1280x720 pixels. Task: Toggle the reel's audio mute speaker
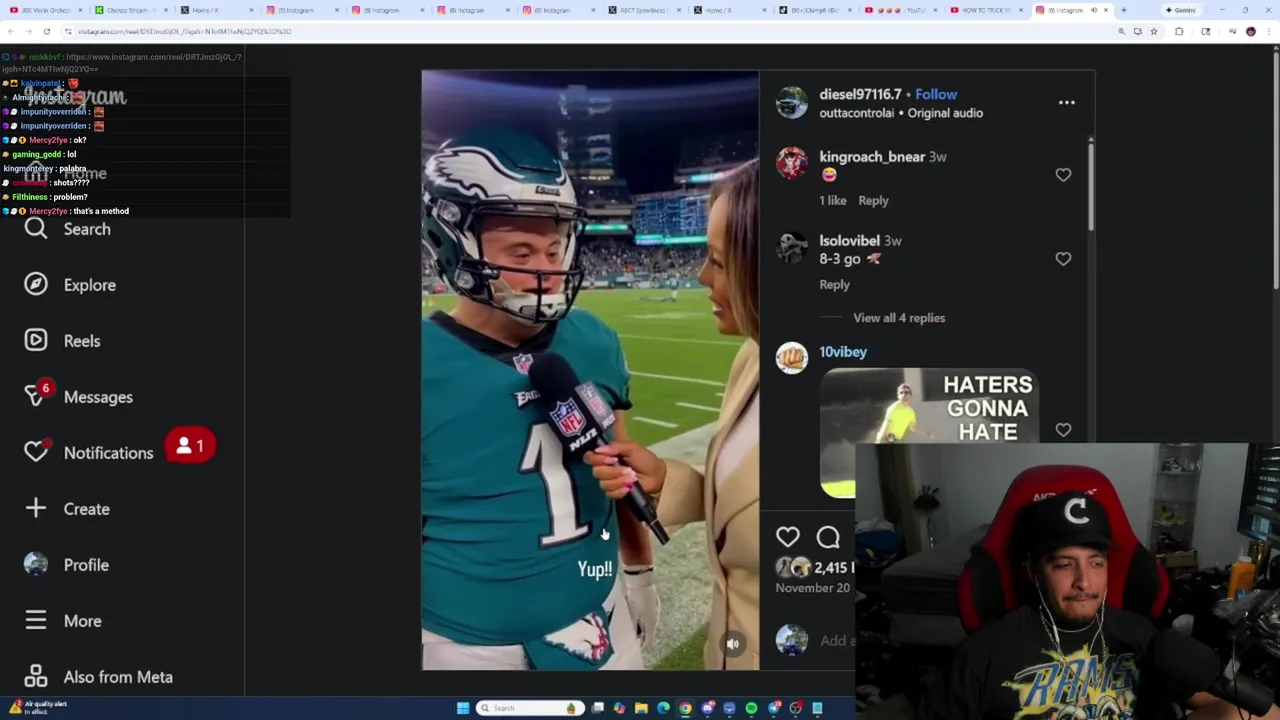733,644
